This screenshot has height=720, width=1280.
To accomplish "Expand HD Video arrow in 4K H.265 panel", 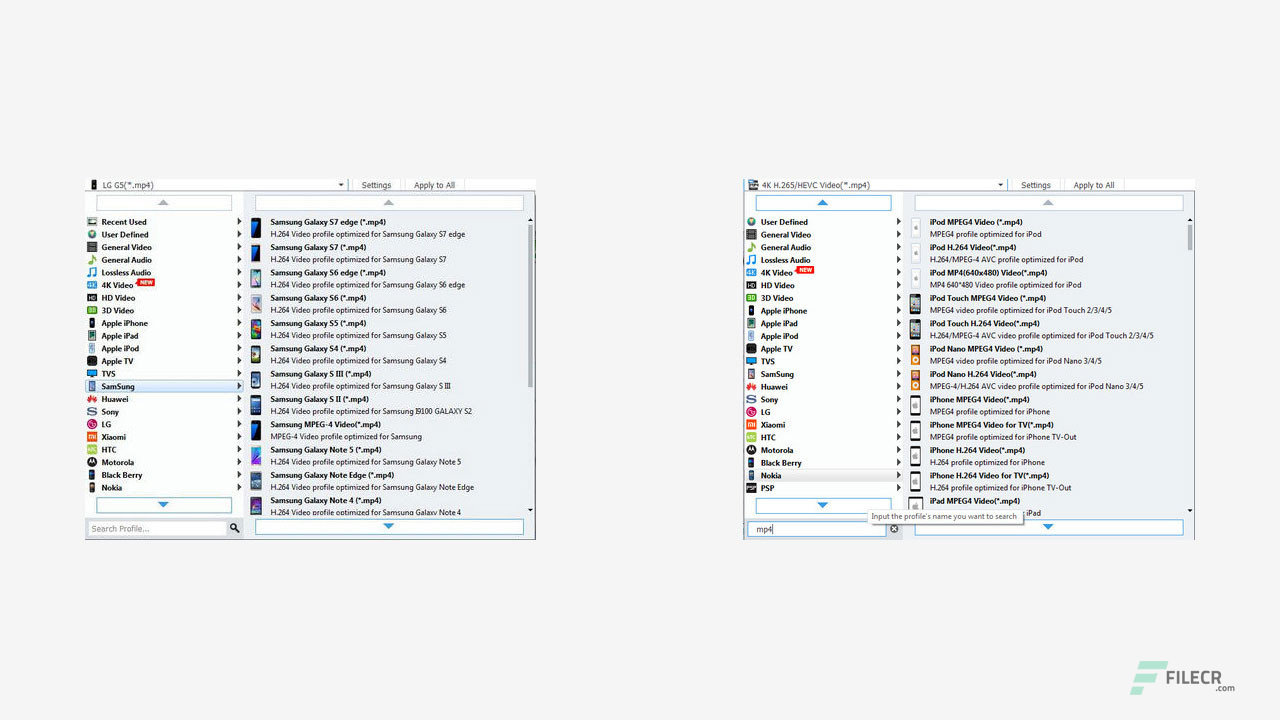I will pyautogui.click(x=898, y=285).
